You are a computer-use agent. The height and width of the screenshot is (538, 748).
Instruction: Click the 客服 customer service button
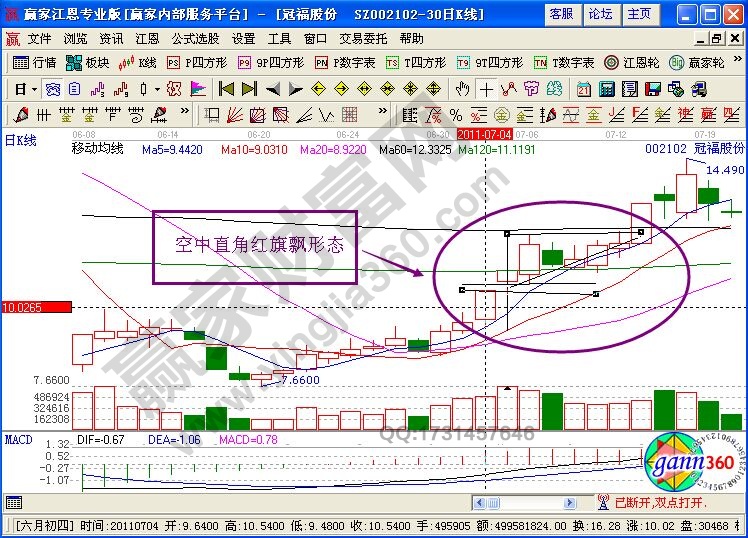pyautogui.click(x=562, y=14)
